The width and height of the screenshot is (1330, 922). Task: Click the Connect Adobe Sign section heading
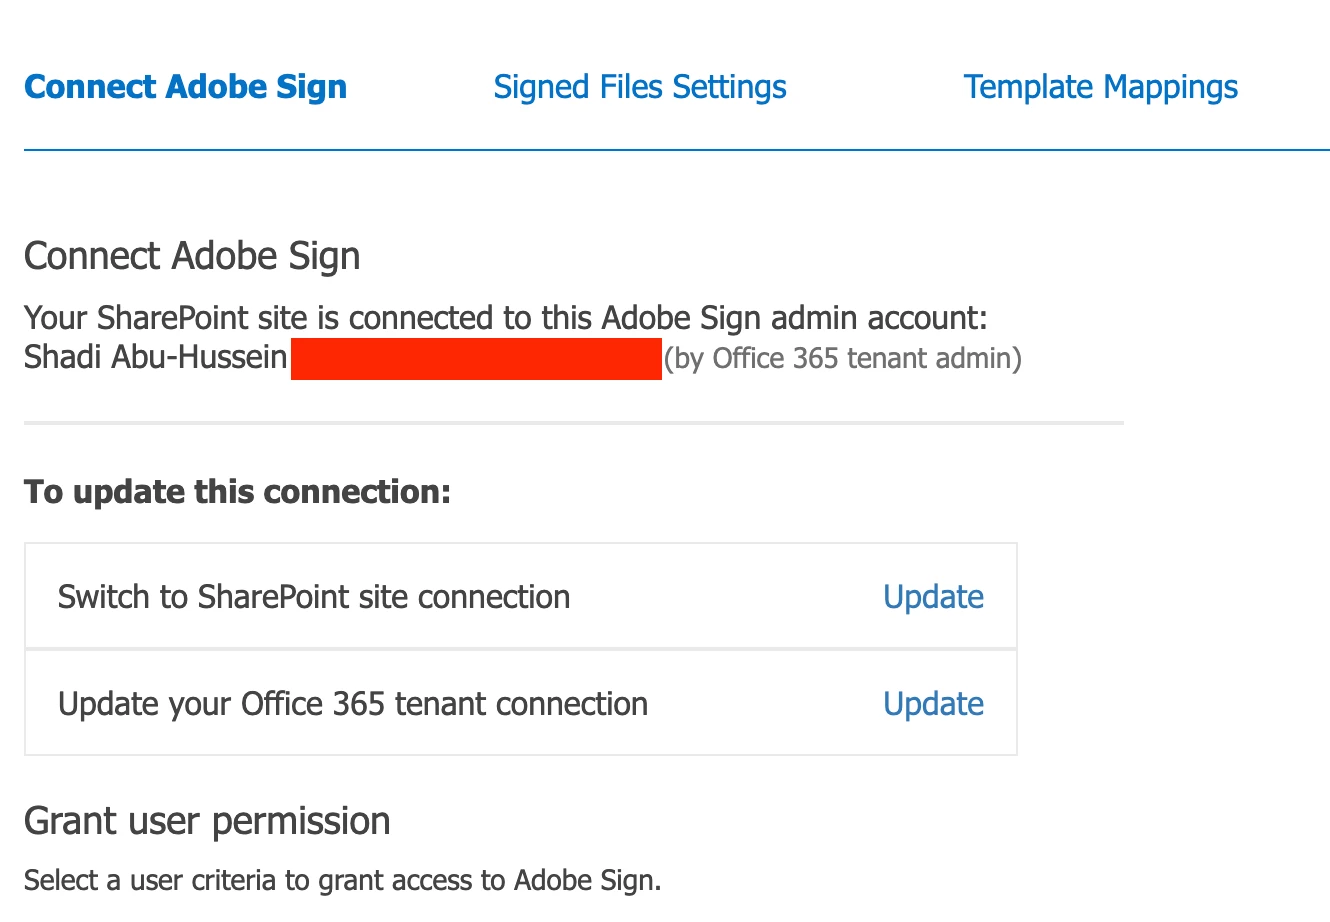(x=192, y=256)
